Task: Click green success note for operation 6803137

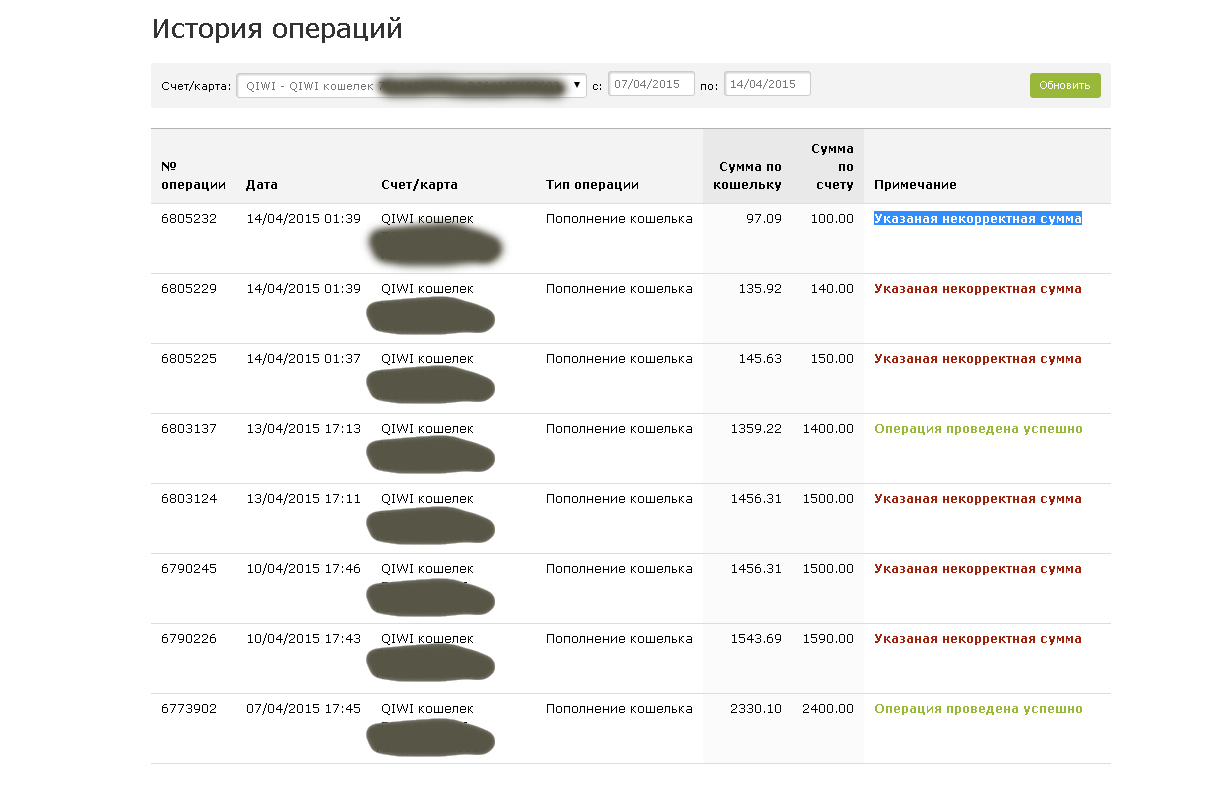Action: pyautogui.click(x=978, y=428)
